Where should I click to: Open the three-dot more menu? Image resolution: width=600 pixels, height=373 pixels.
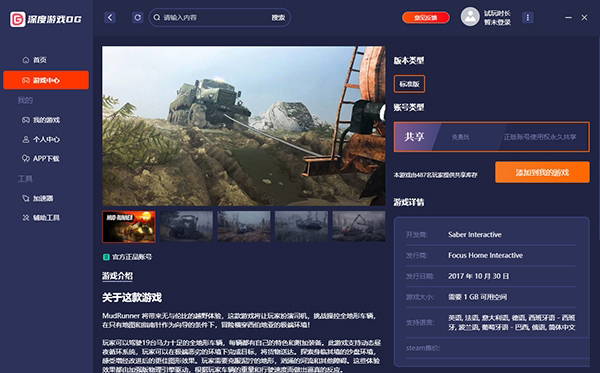(x=528, y=18)
